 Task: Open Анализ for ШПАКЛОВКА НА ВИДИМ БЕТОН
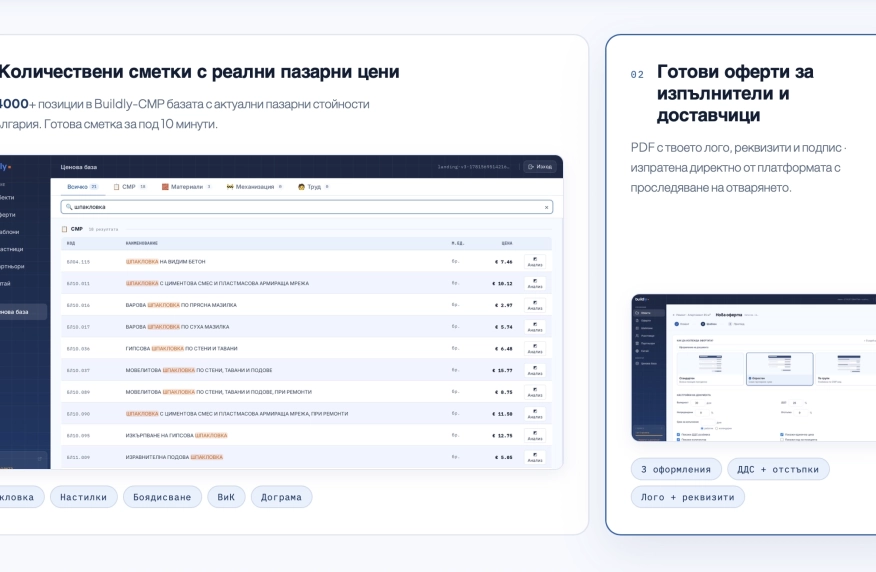[535, 261]
